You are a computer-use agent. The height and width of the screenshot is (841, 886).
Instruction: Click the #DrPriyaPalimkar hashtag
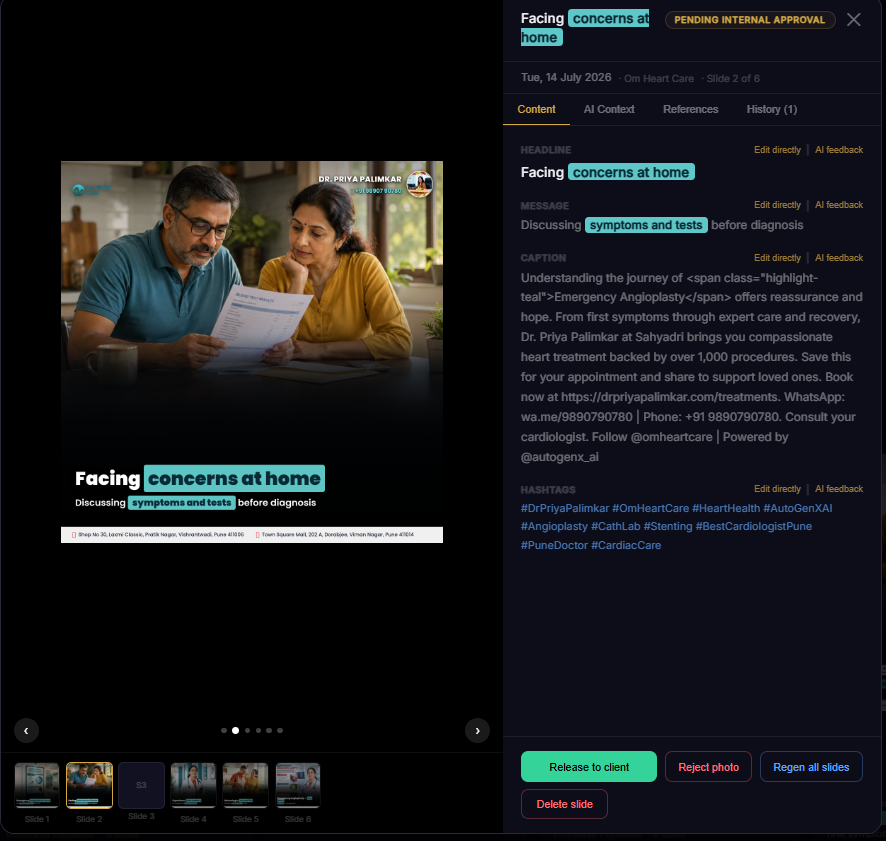565,508
